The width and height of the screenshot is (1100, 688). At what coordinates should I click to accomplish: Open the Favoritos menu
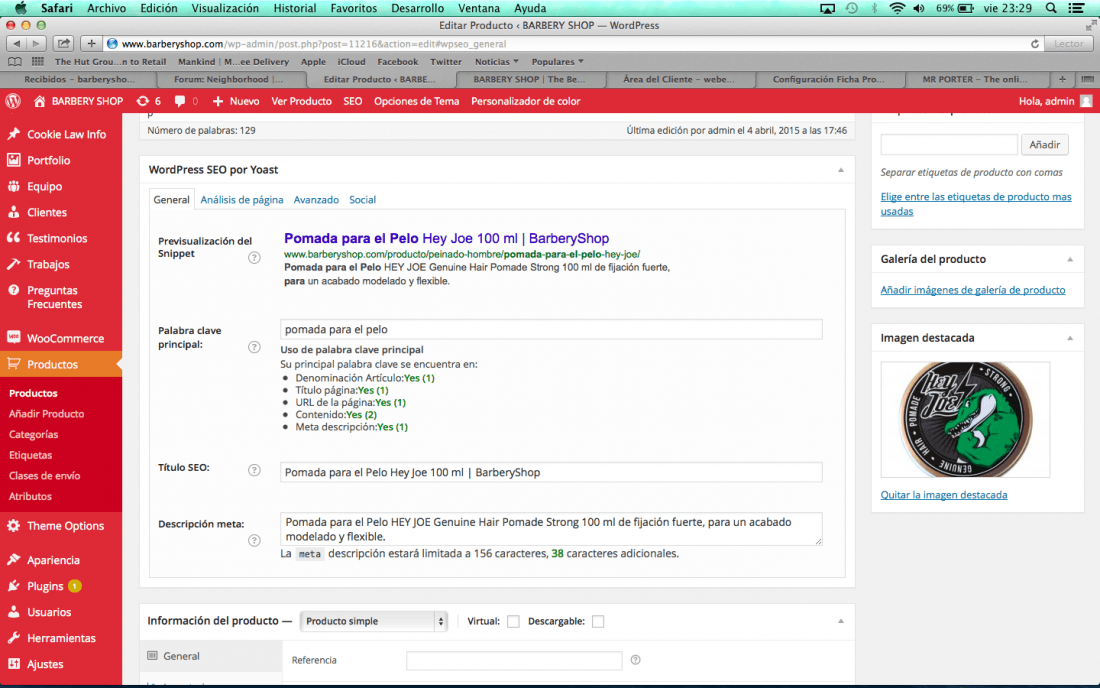tap(354, 8)
